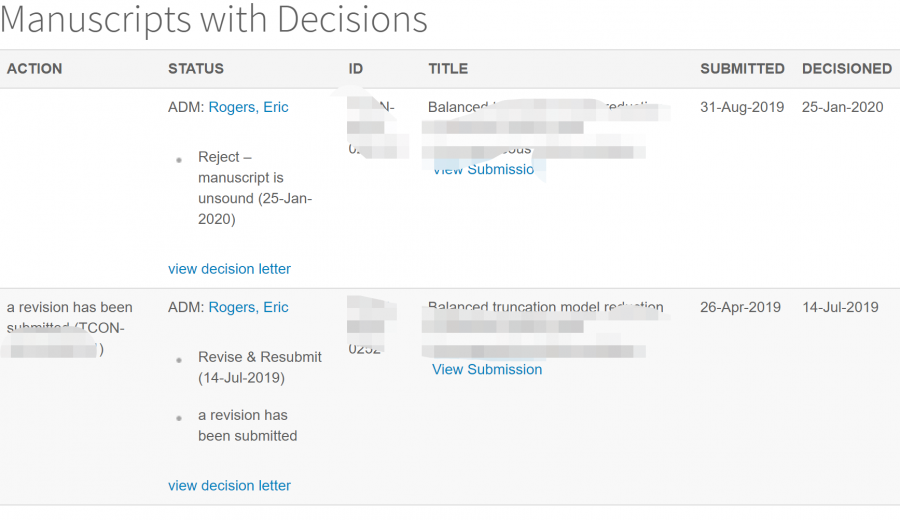Click the 25-Jan-2020 decisioned date cell
Image resolution: width=900 pixels, height=520 pixels.
coord(843,107)
